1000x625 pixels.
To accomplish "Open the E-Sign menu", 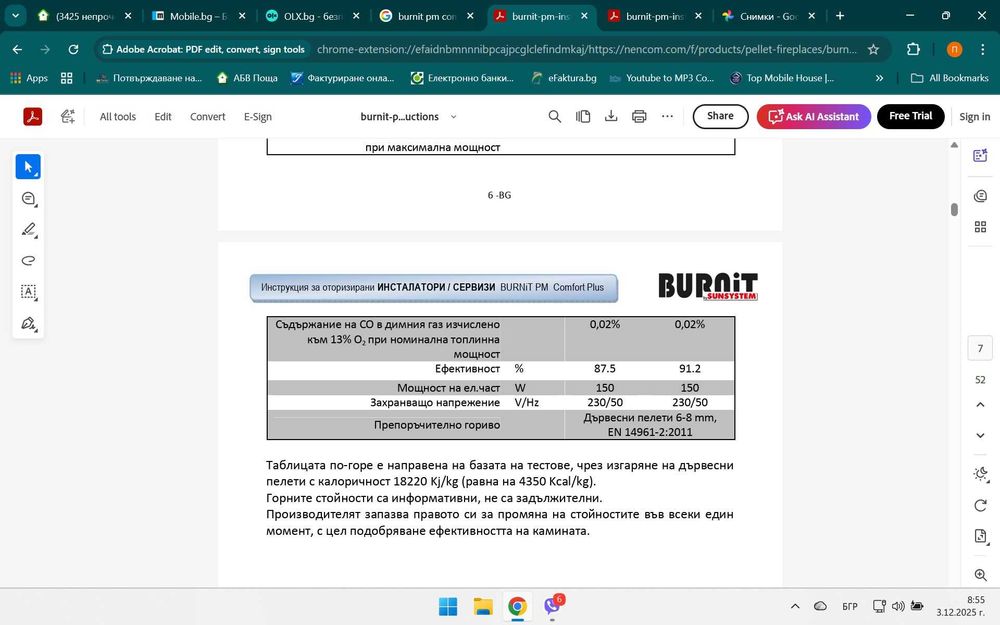I will [x=258, y=117].
